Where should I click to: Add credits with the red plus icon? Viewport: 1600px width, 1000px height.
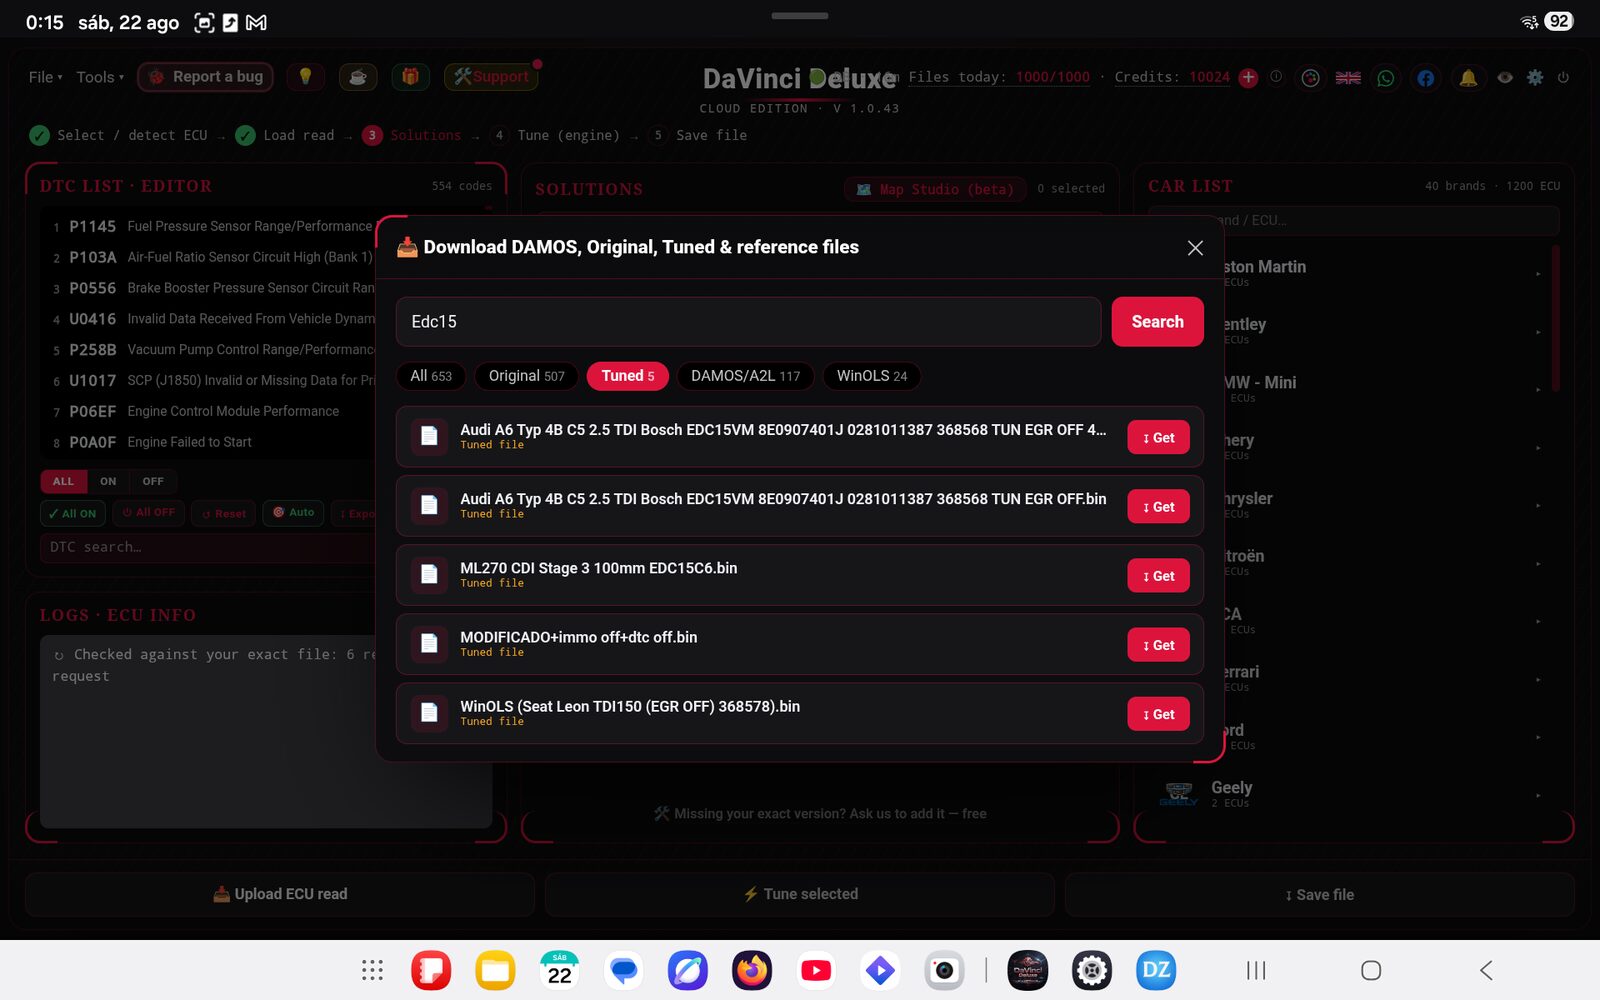point(1248,77)
